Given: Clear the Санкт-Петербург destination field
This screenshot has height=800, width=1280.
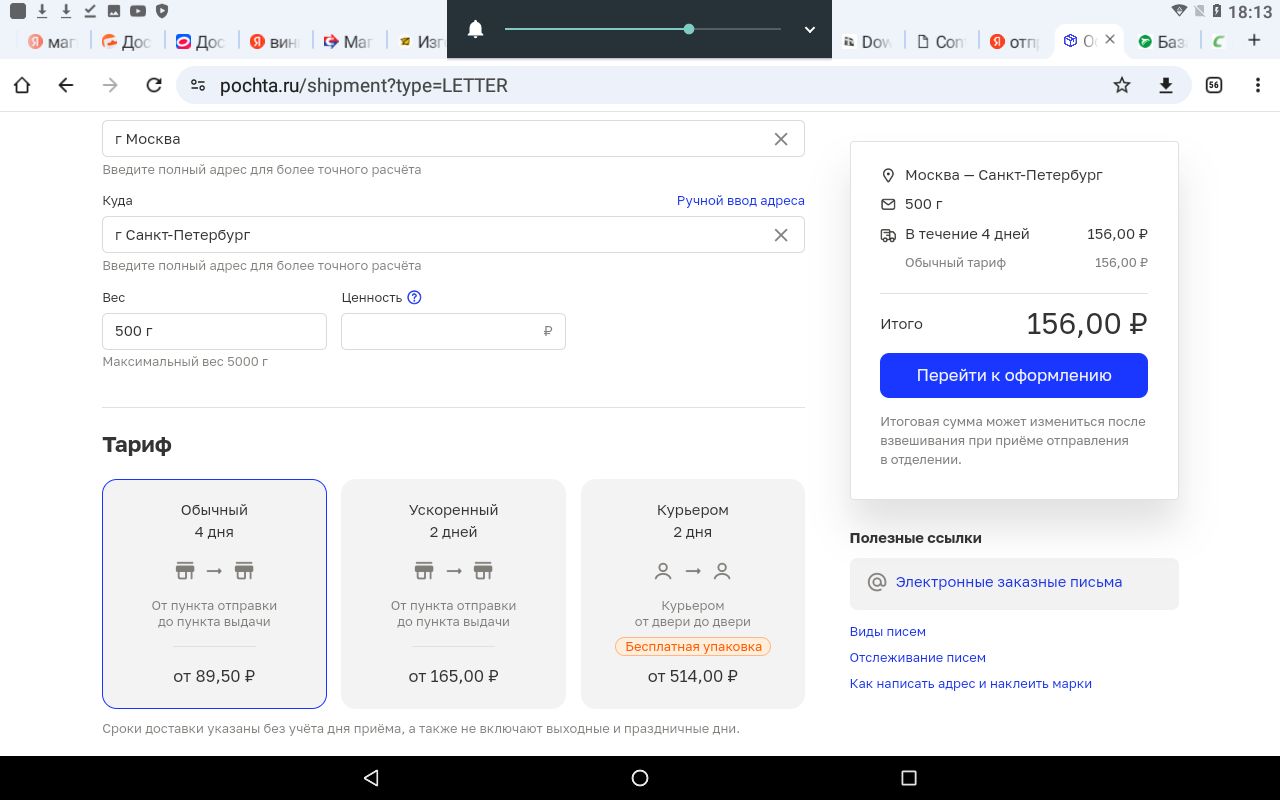Looking at the screenshot, I should tap(781, 235).
